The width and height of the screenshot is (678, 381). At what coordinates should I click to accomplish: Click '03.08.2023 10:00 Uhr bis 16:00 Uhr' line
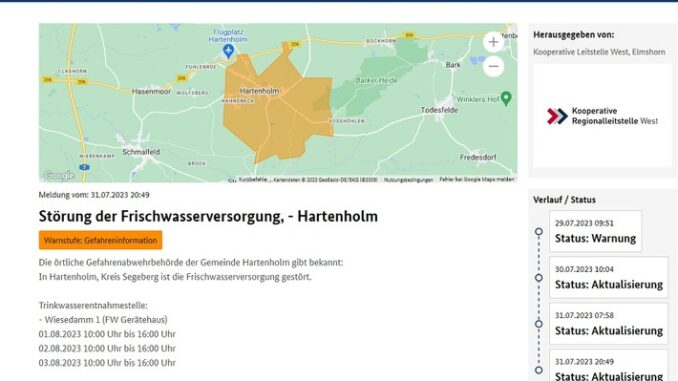click(x=107, y=362)
